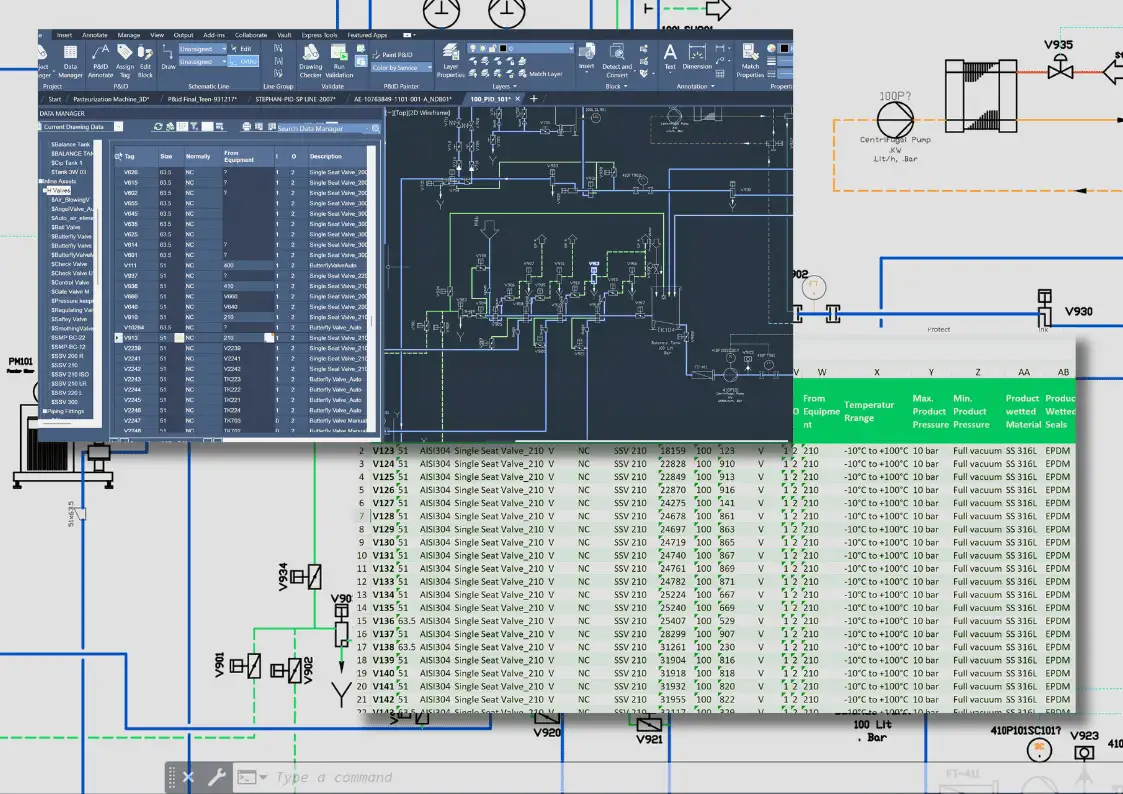The image size is (1123, 794).
Task: Click the Properties panel color swatch
Action: click(784, 49)
